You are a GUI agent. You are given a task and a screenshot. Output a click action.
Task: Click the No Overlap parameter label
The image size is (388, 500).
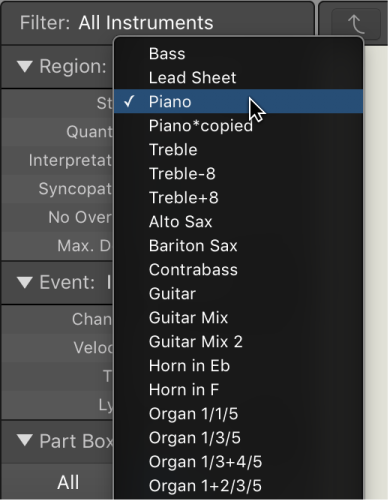click(x=80, y=217)
